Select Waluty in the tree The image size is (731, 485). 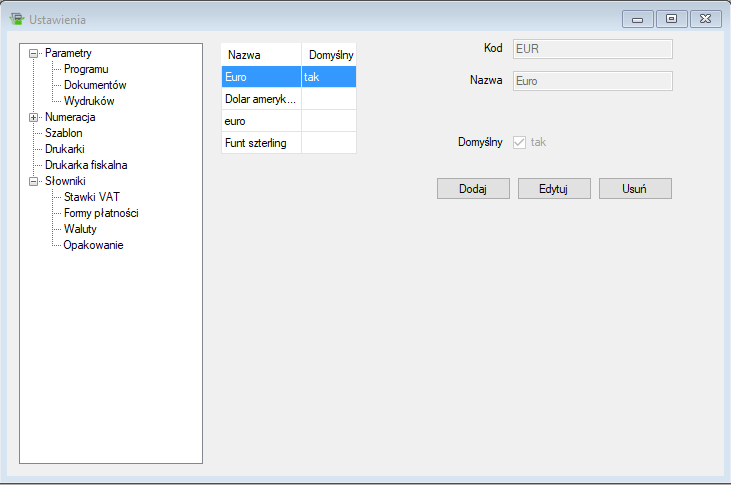[x=80, y=229]
